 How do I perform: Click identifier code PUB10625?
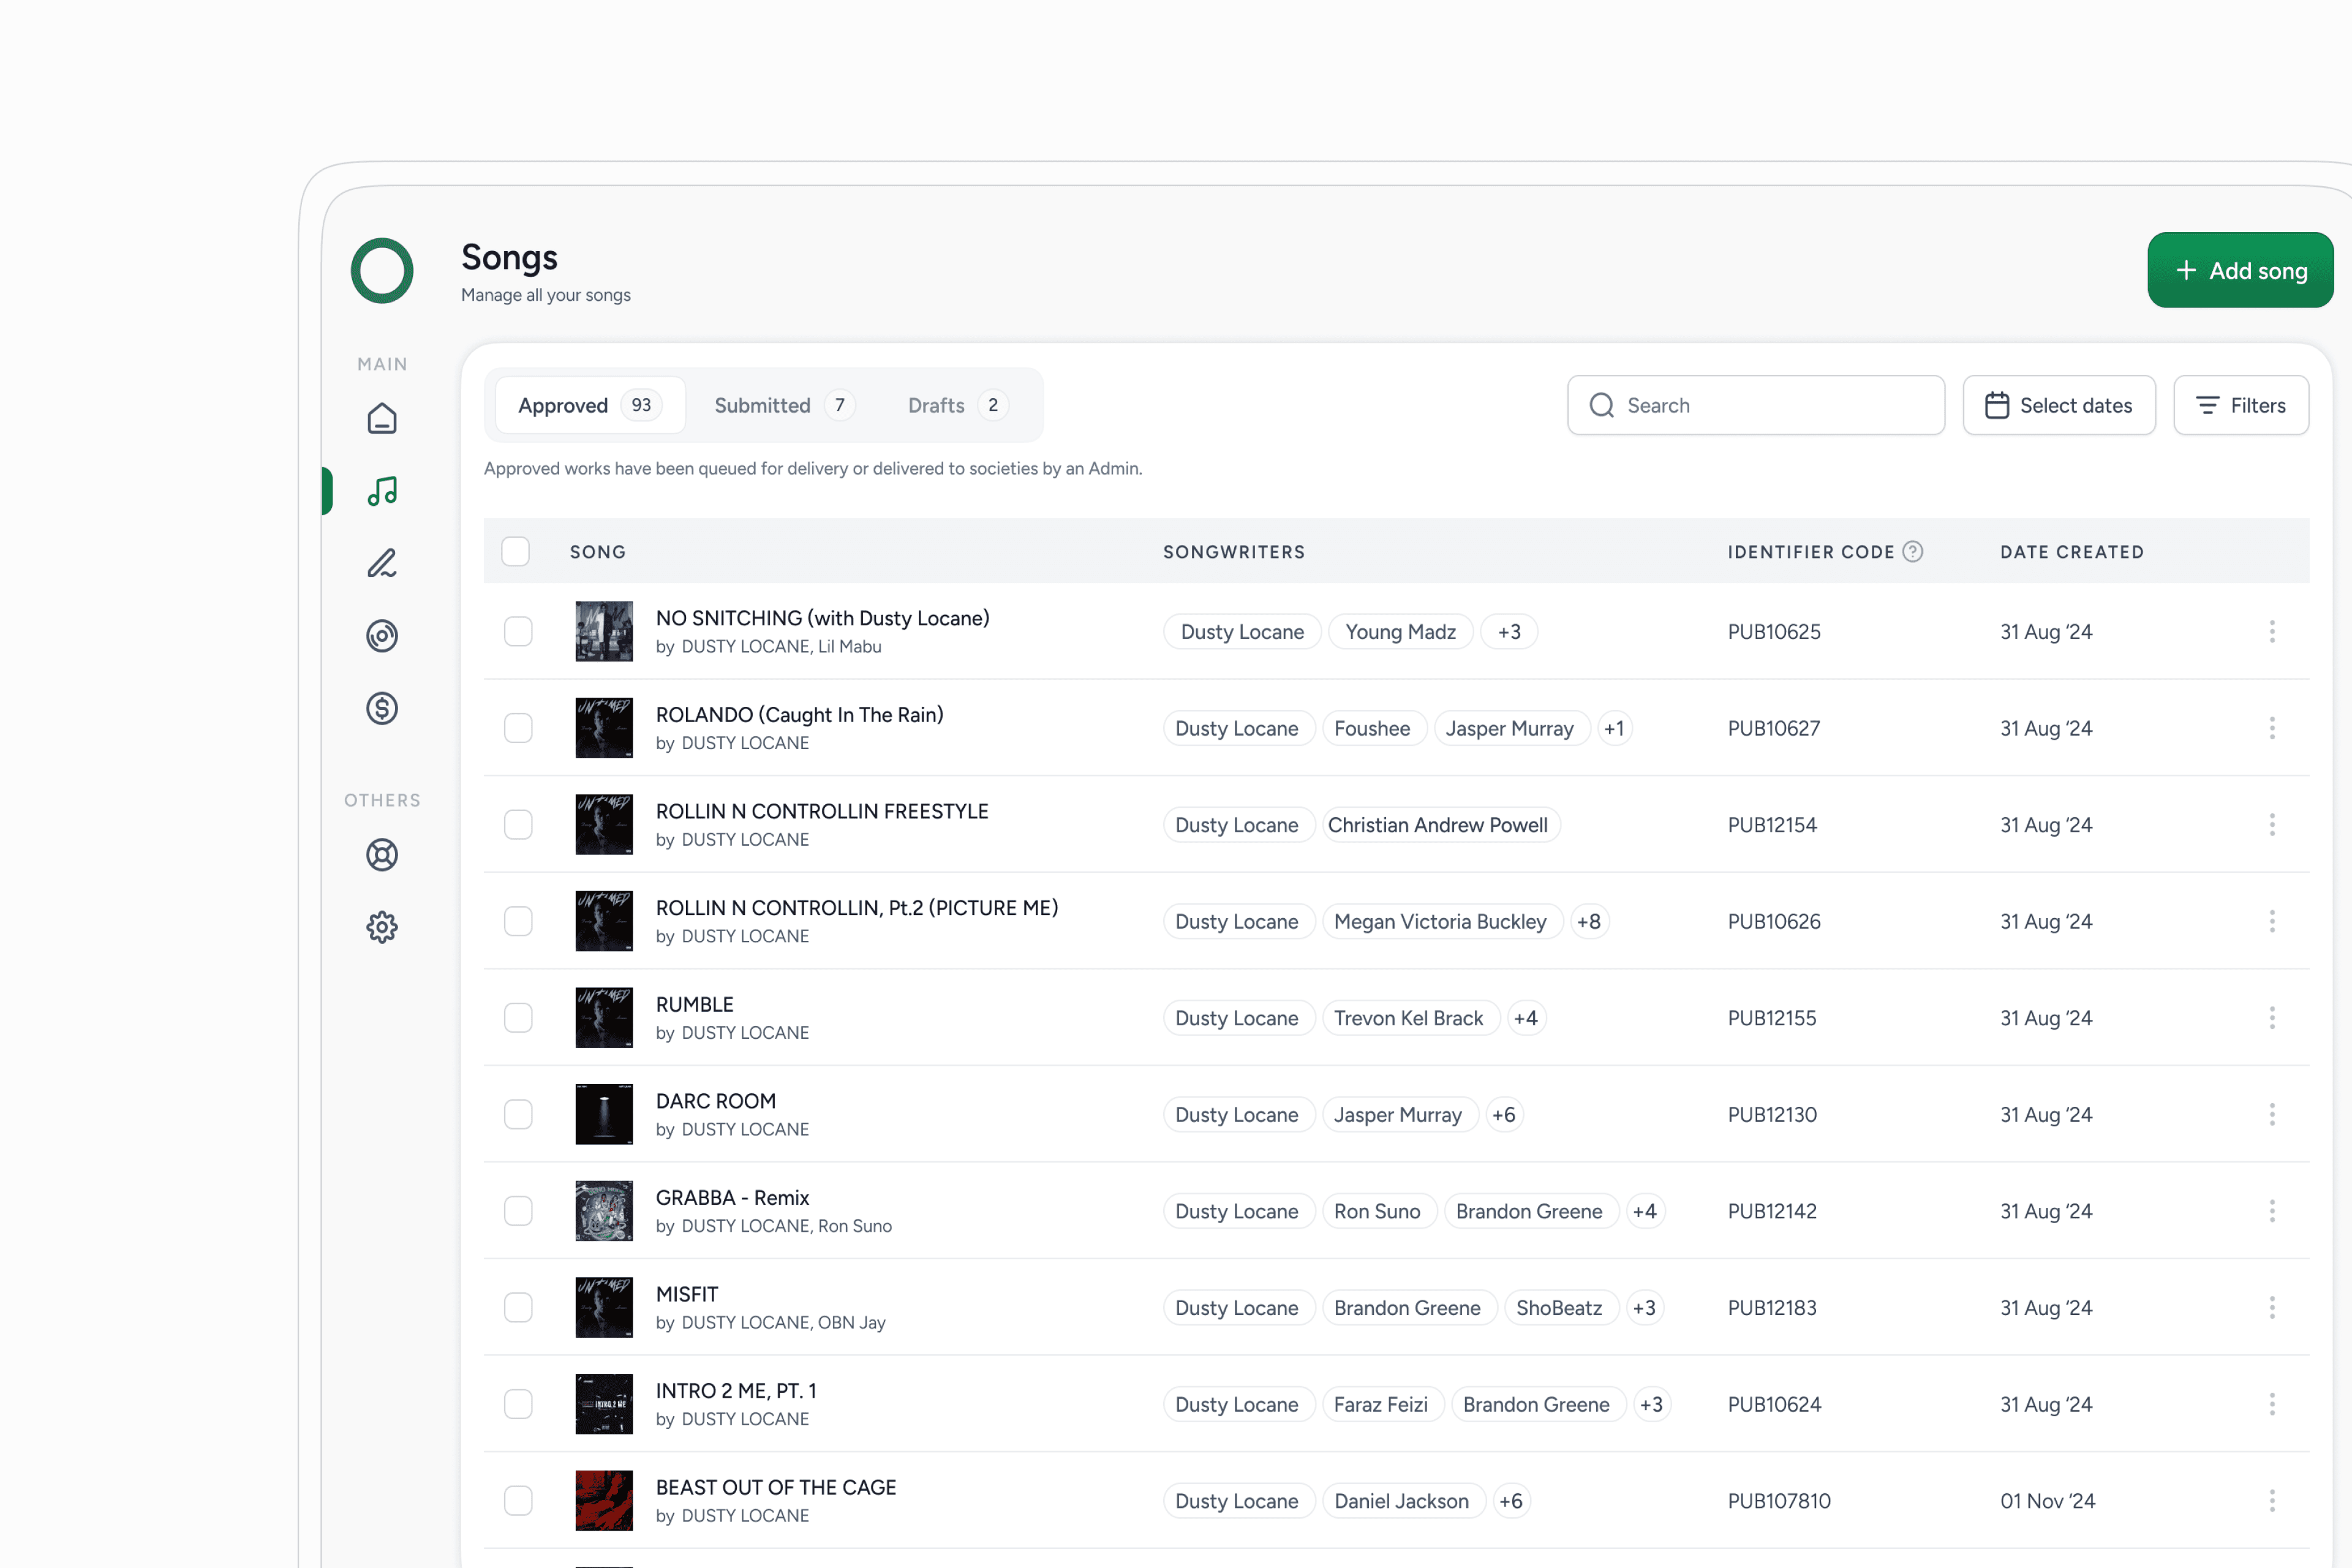point(1774,632)
